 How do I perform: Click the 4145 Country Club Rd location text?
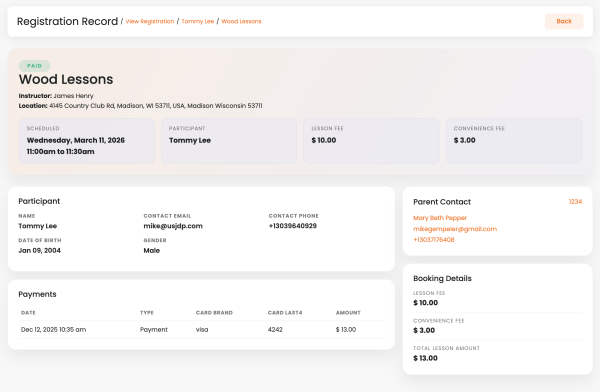pos(156,106)
